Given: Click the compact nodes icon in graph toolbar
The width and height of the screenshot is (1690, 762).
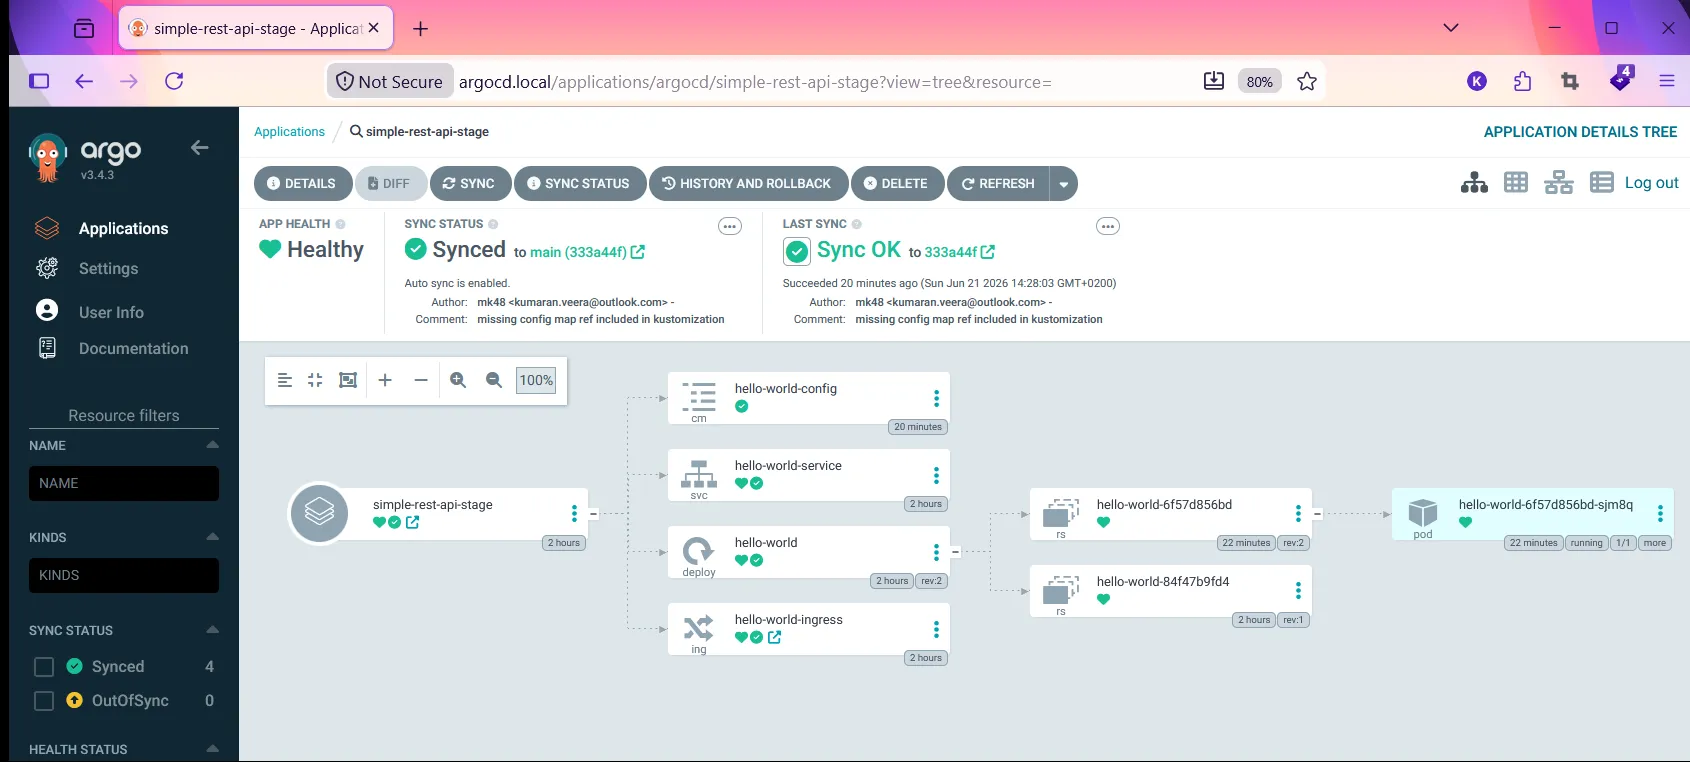Looking at the screenshot, I should 315,380.
